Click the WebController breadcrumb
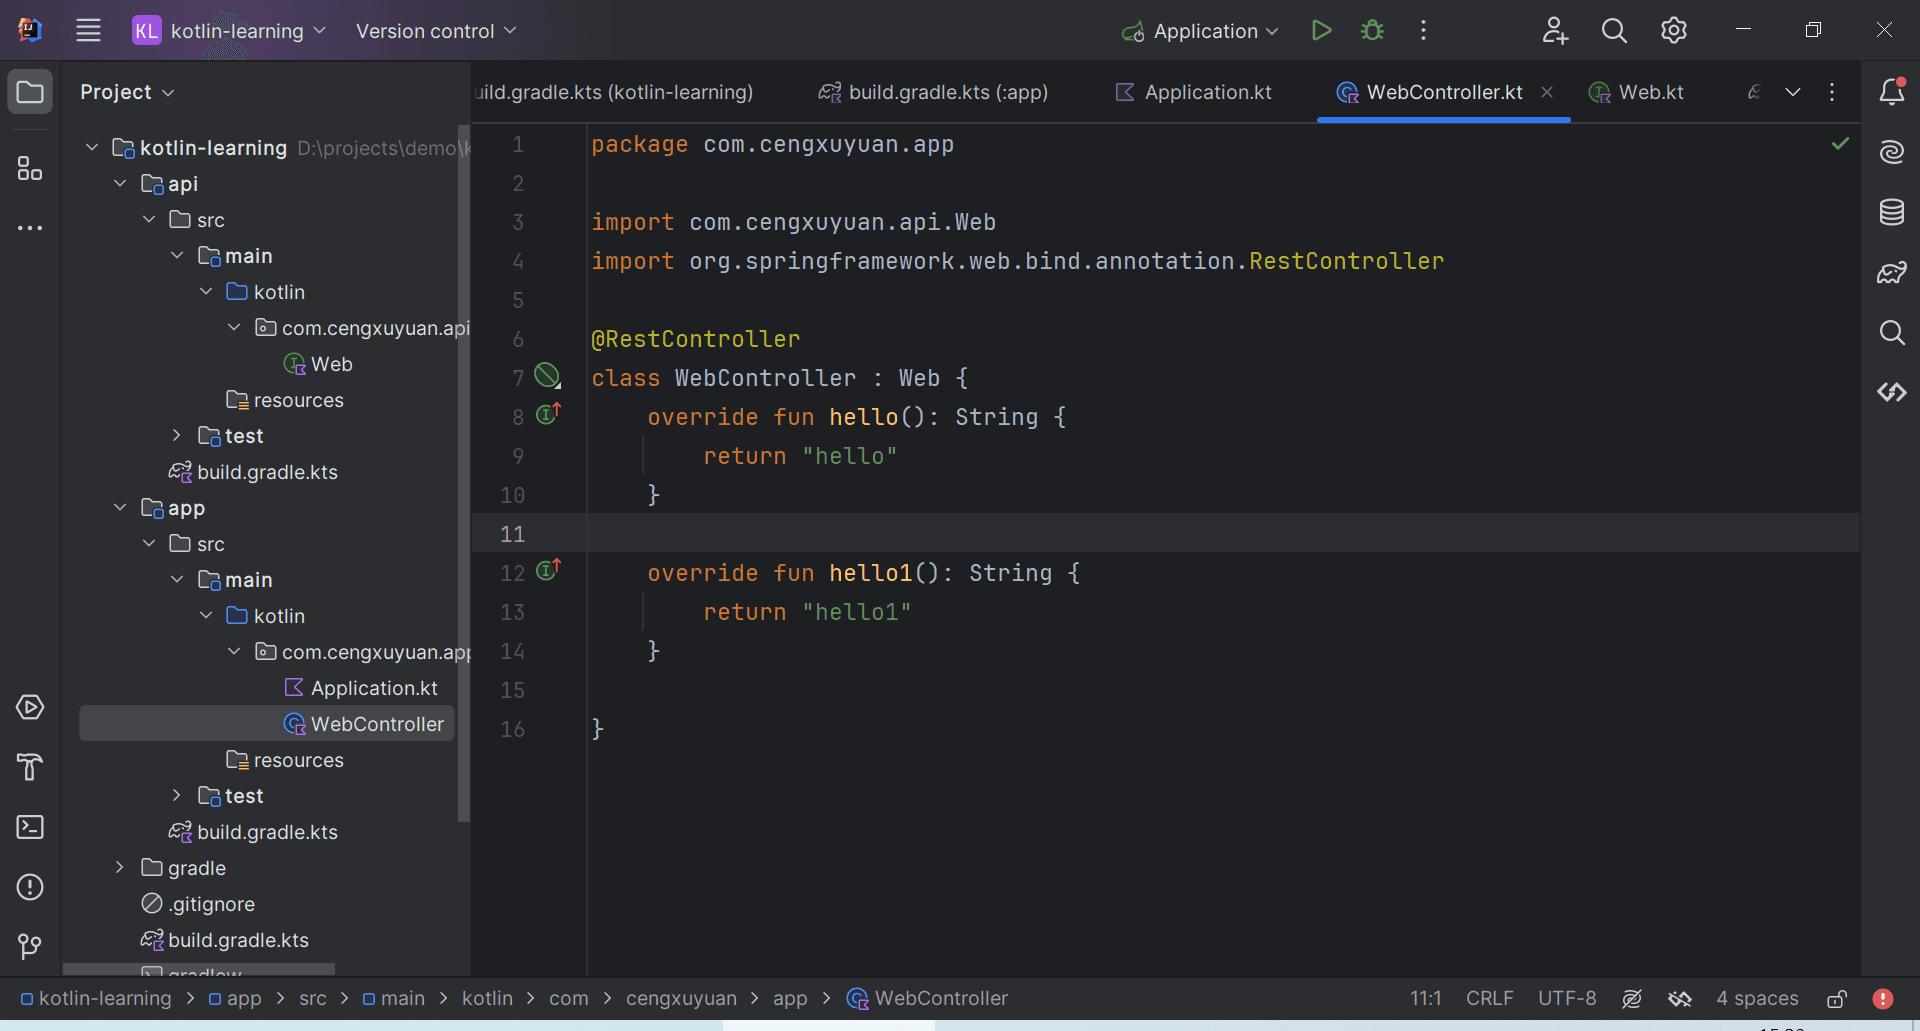The image size is (1920, 1031). [927, 998]
